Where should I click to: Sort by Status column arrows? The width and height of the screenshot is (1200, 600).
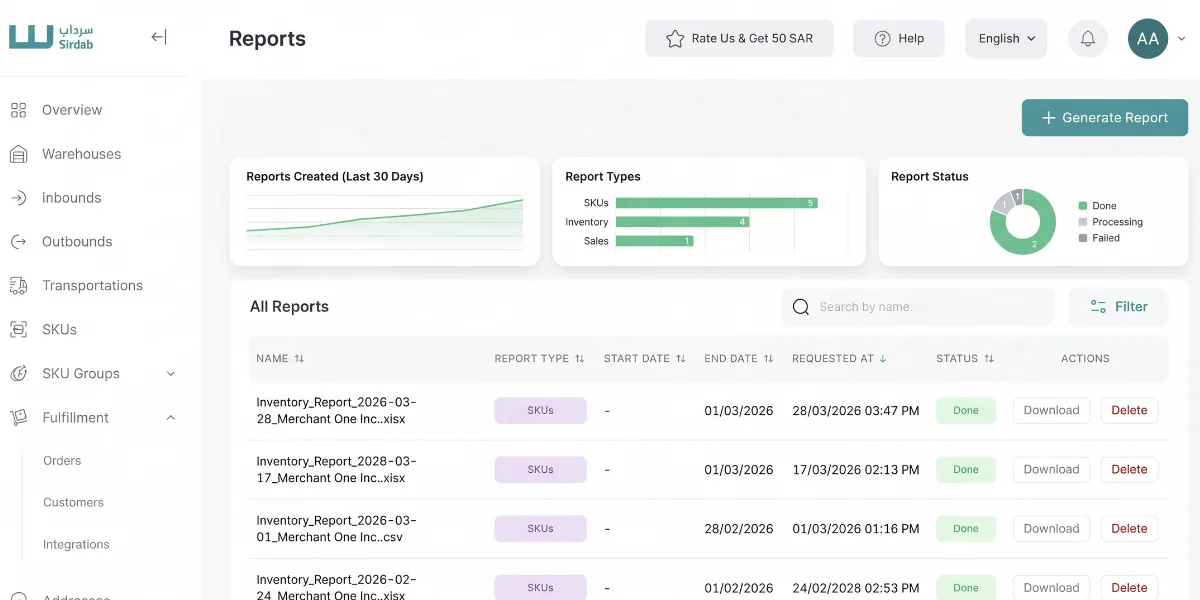coord(989,358)
